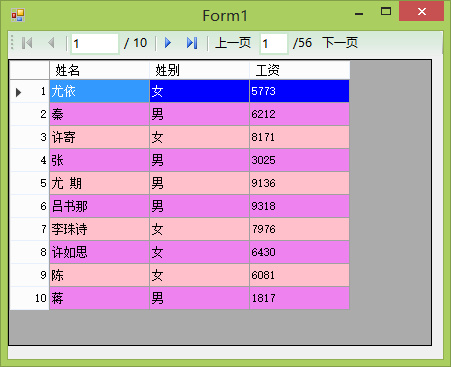
Task: Click the salary cell 3025
Action: pyautogui.click(x=299, y=160)
